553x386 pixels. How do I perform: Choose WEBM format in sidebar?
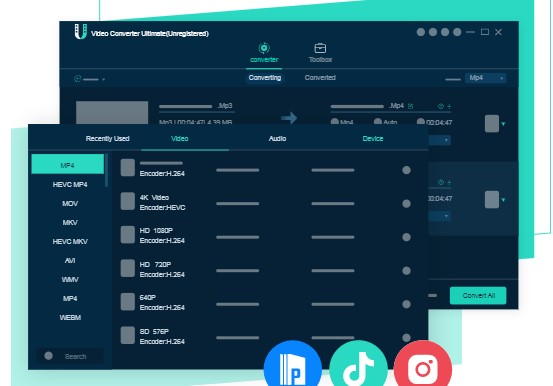(70, 318)
